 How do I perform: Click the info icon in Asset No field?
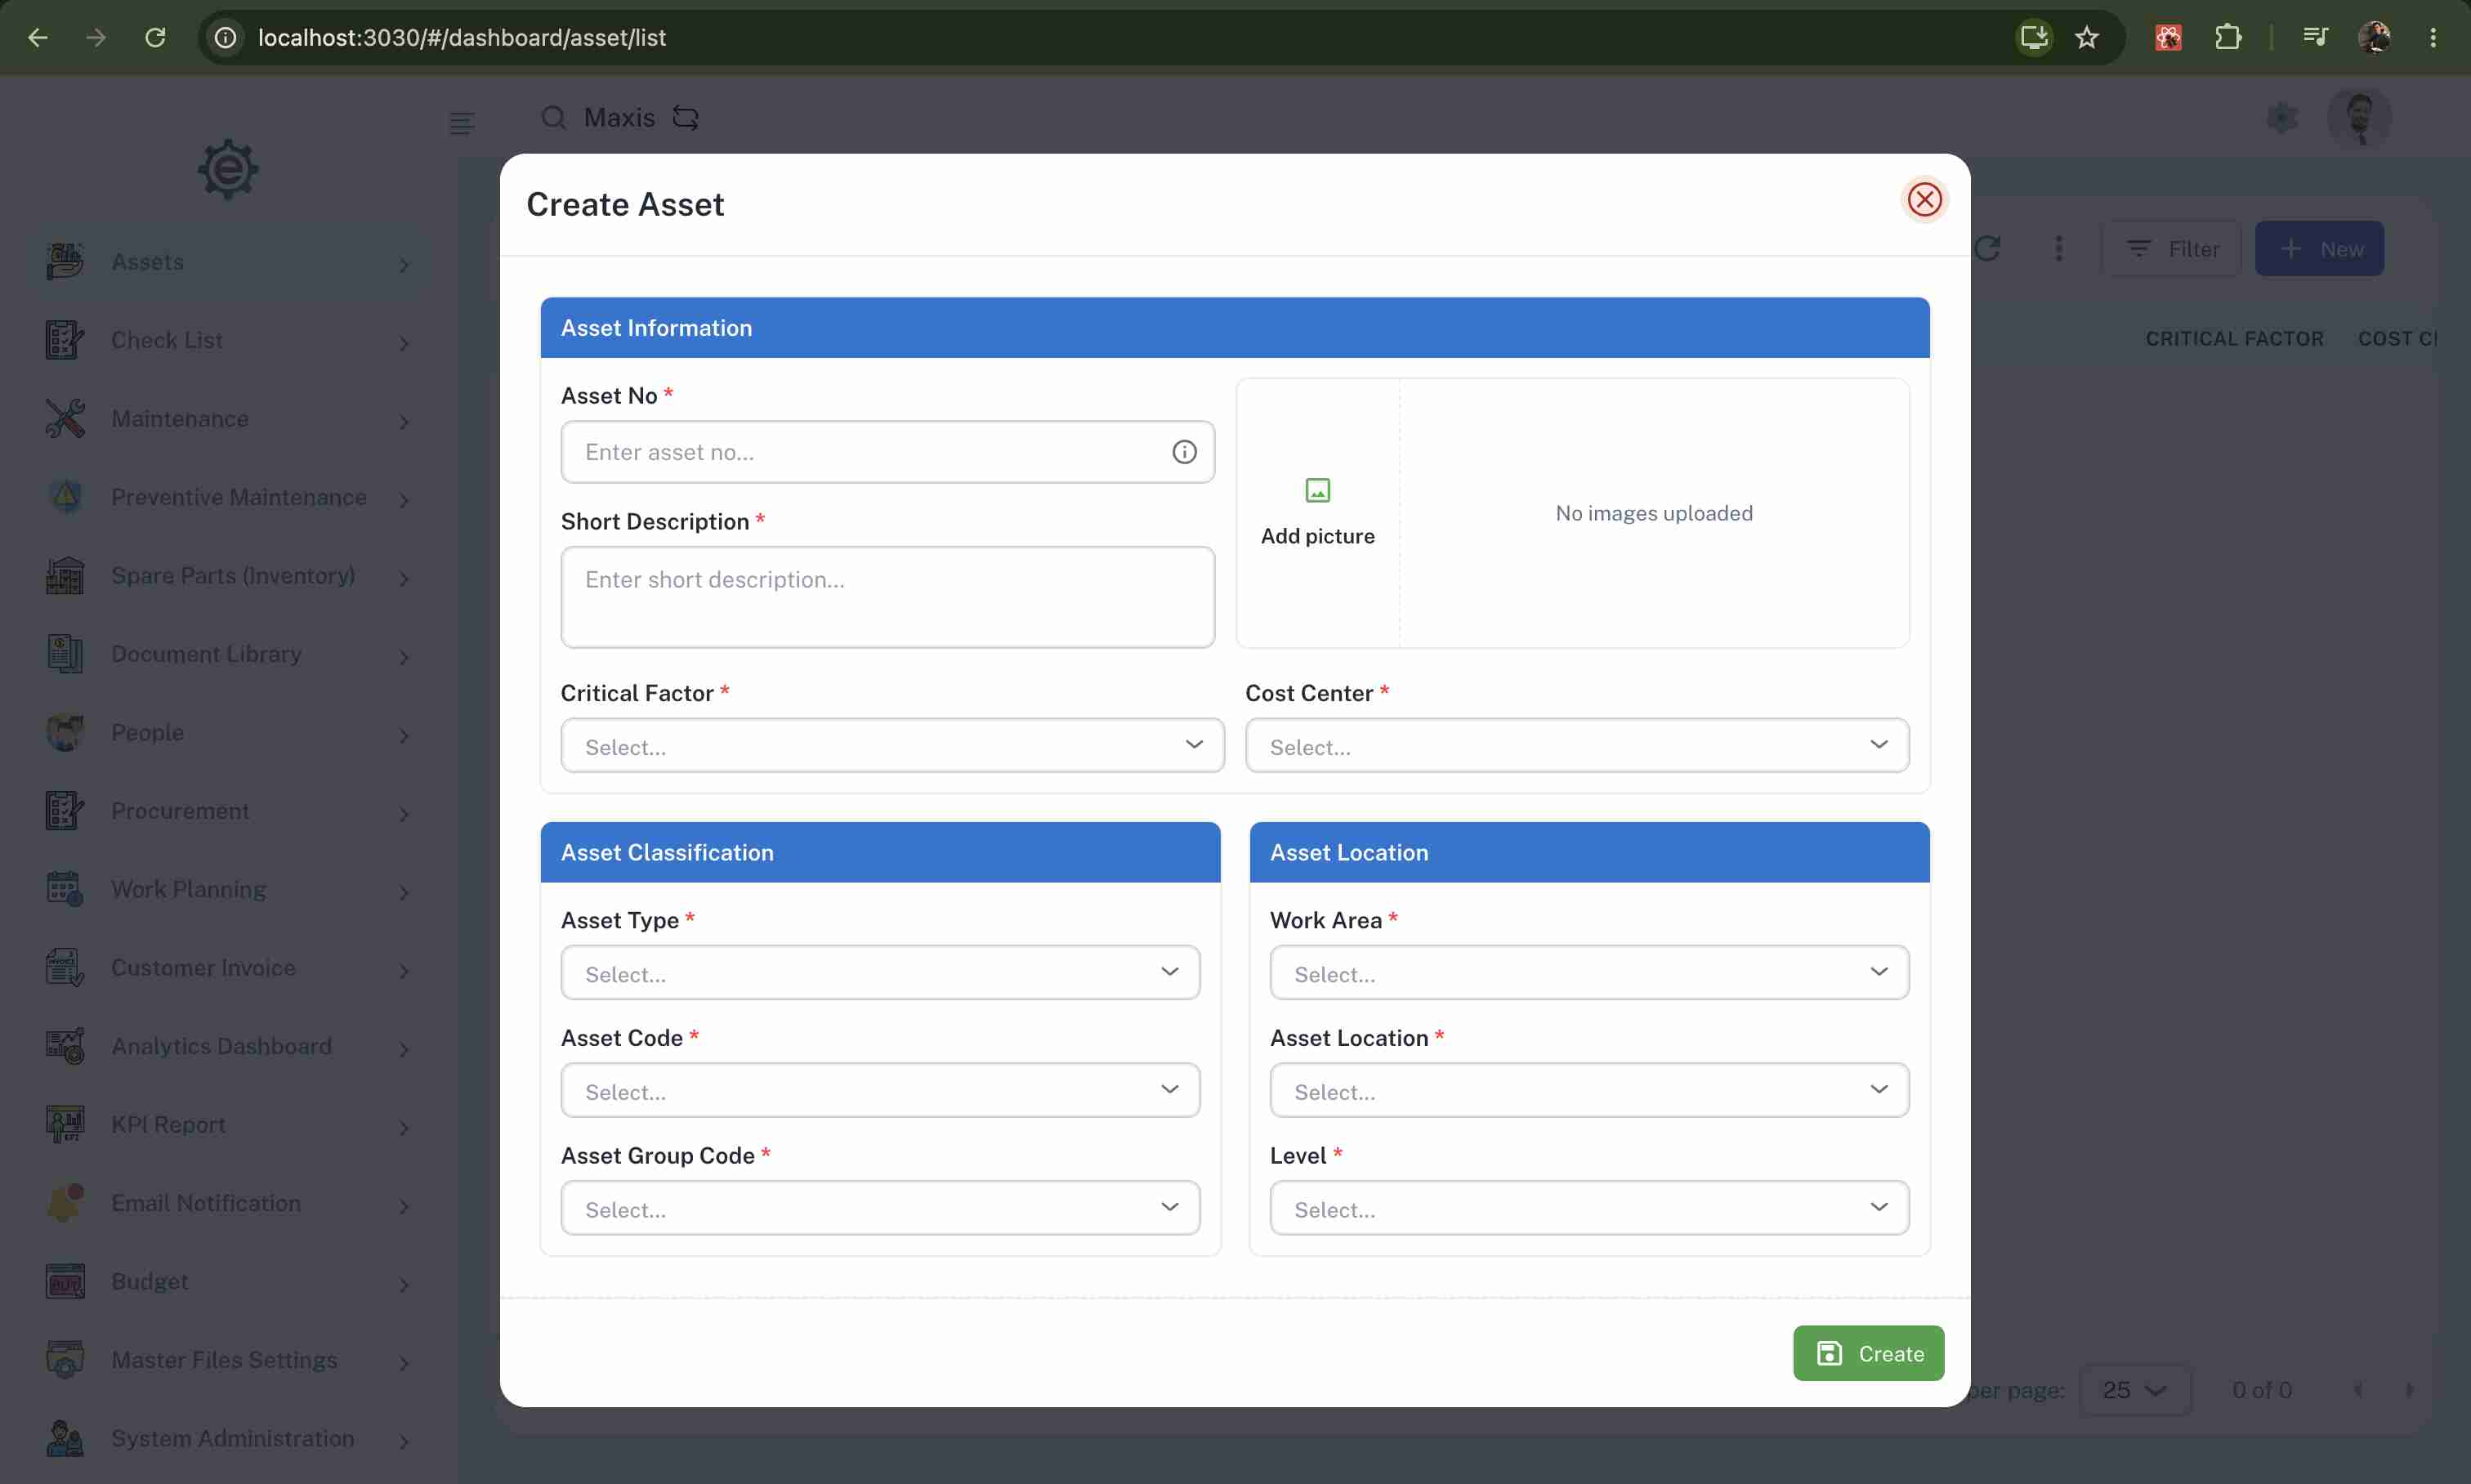pos(1184,452)
